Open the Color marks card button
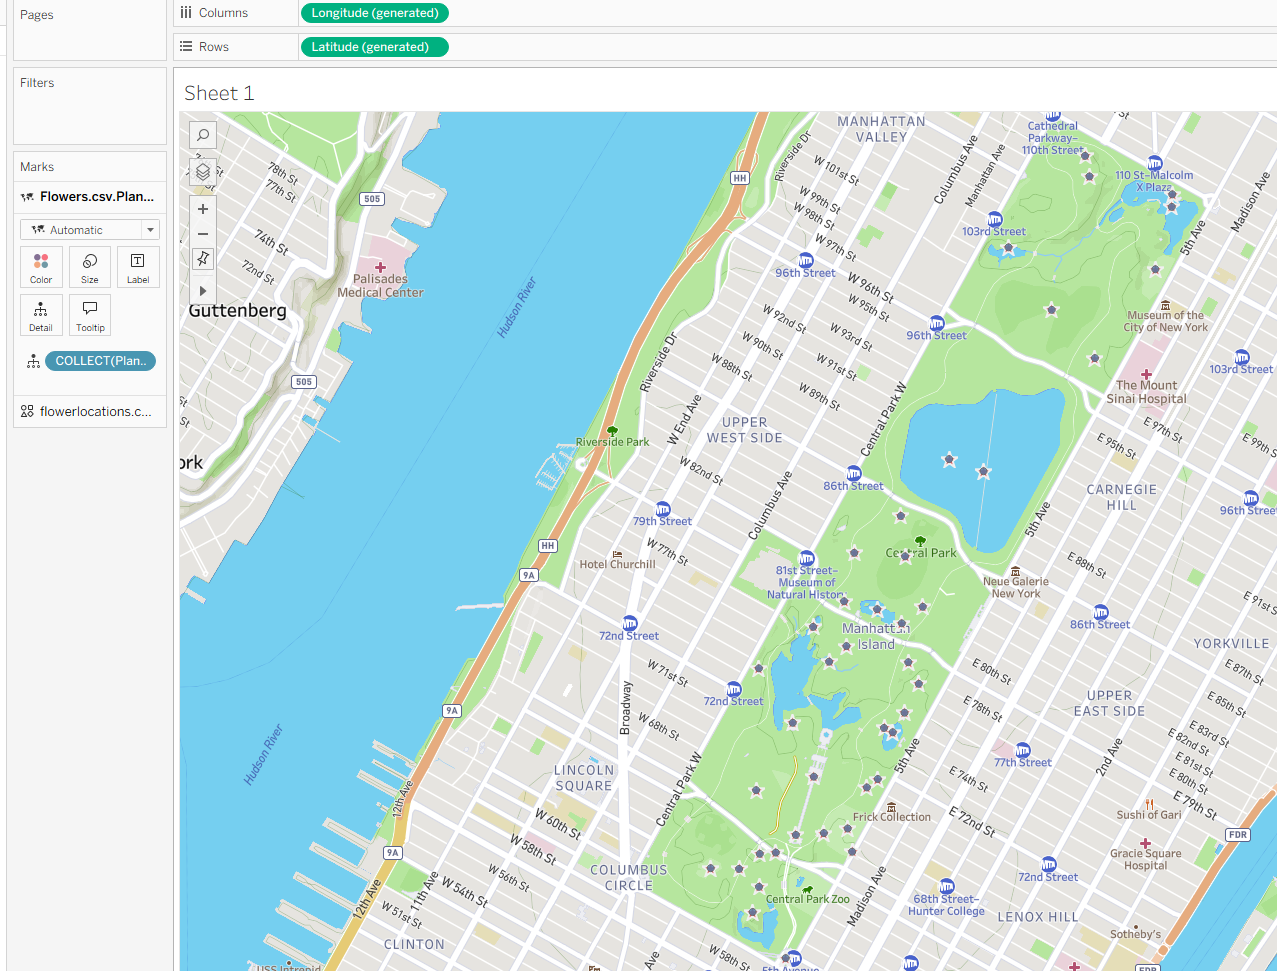Image resolution: width=1277 pixels, height=971 pixels. [x=41, y=268]
